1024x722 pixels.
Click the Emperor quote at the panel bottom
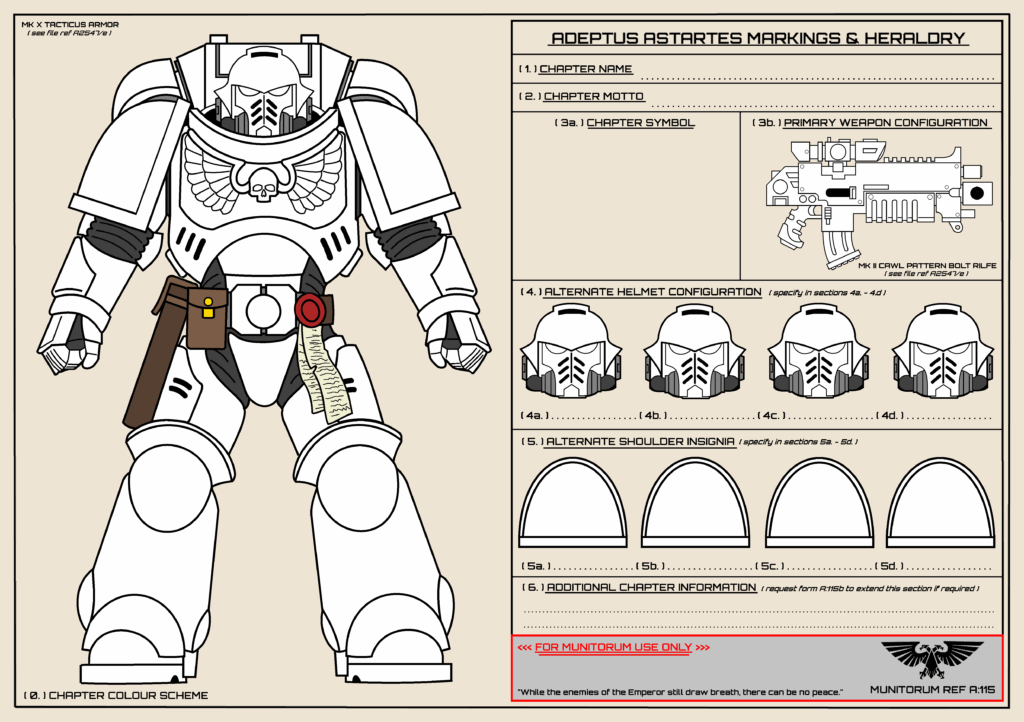coord(680,692)
